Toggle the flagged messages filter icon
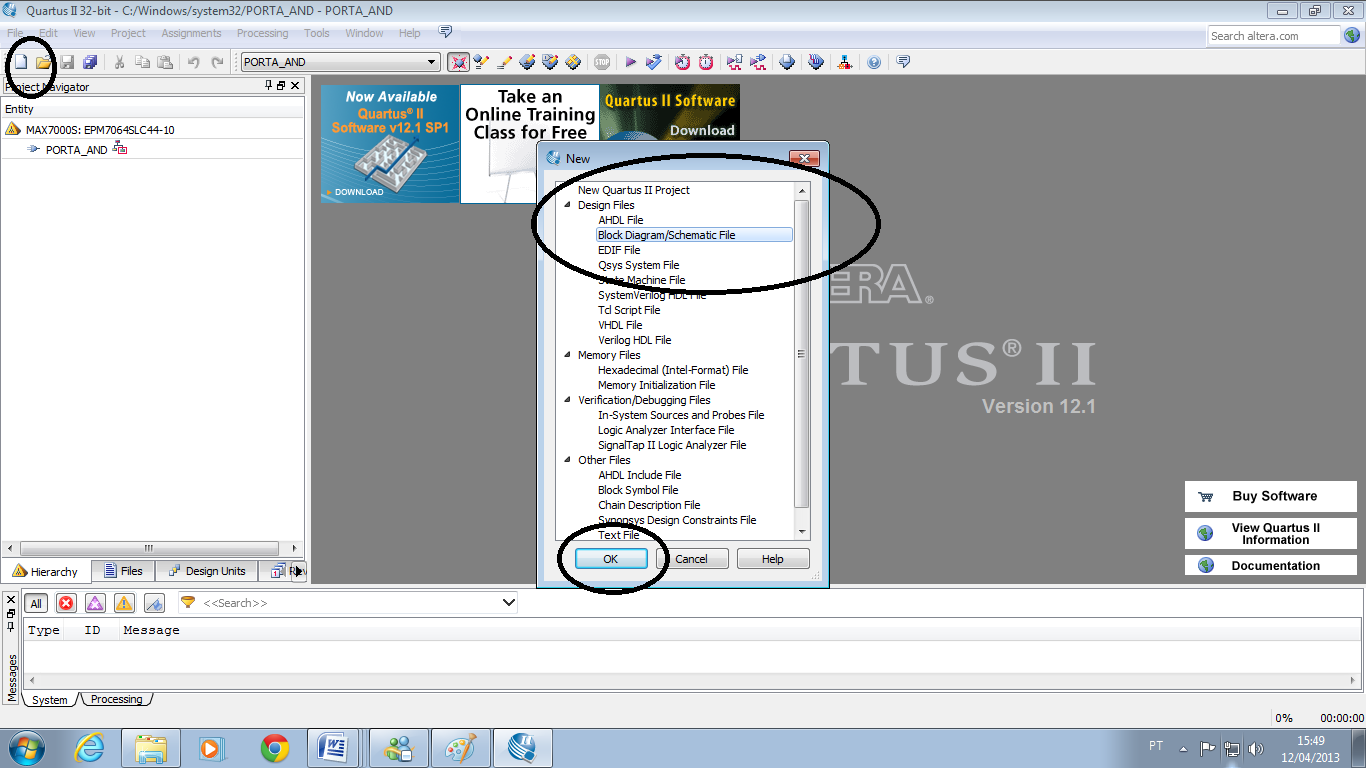 tap(154, 603)
